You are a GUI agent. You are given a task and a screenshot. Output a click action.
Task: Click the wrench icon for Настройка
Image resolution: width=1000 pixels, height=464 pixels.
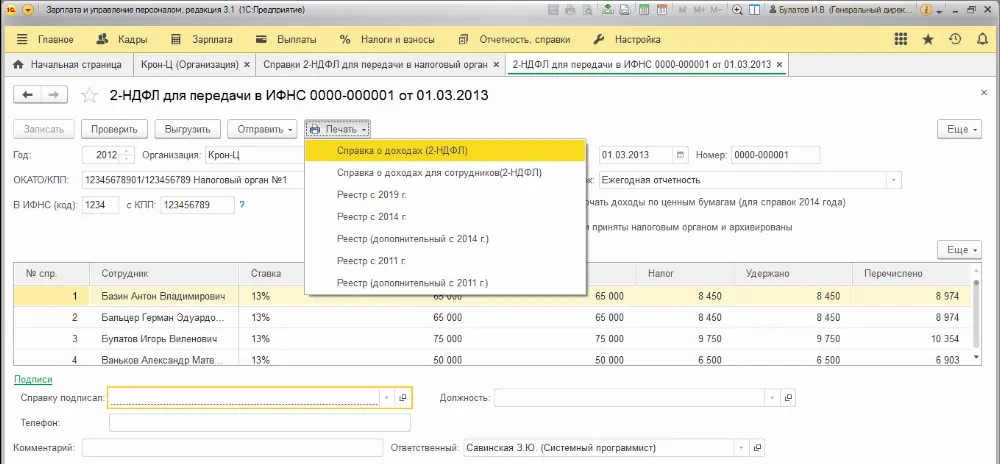tap(599, 40)
